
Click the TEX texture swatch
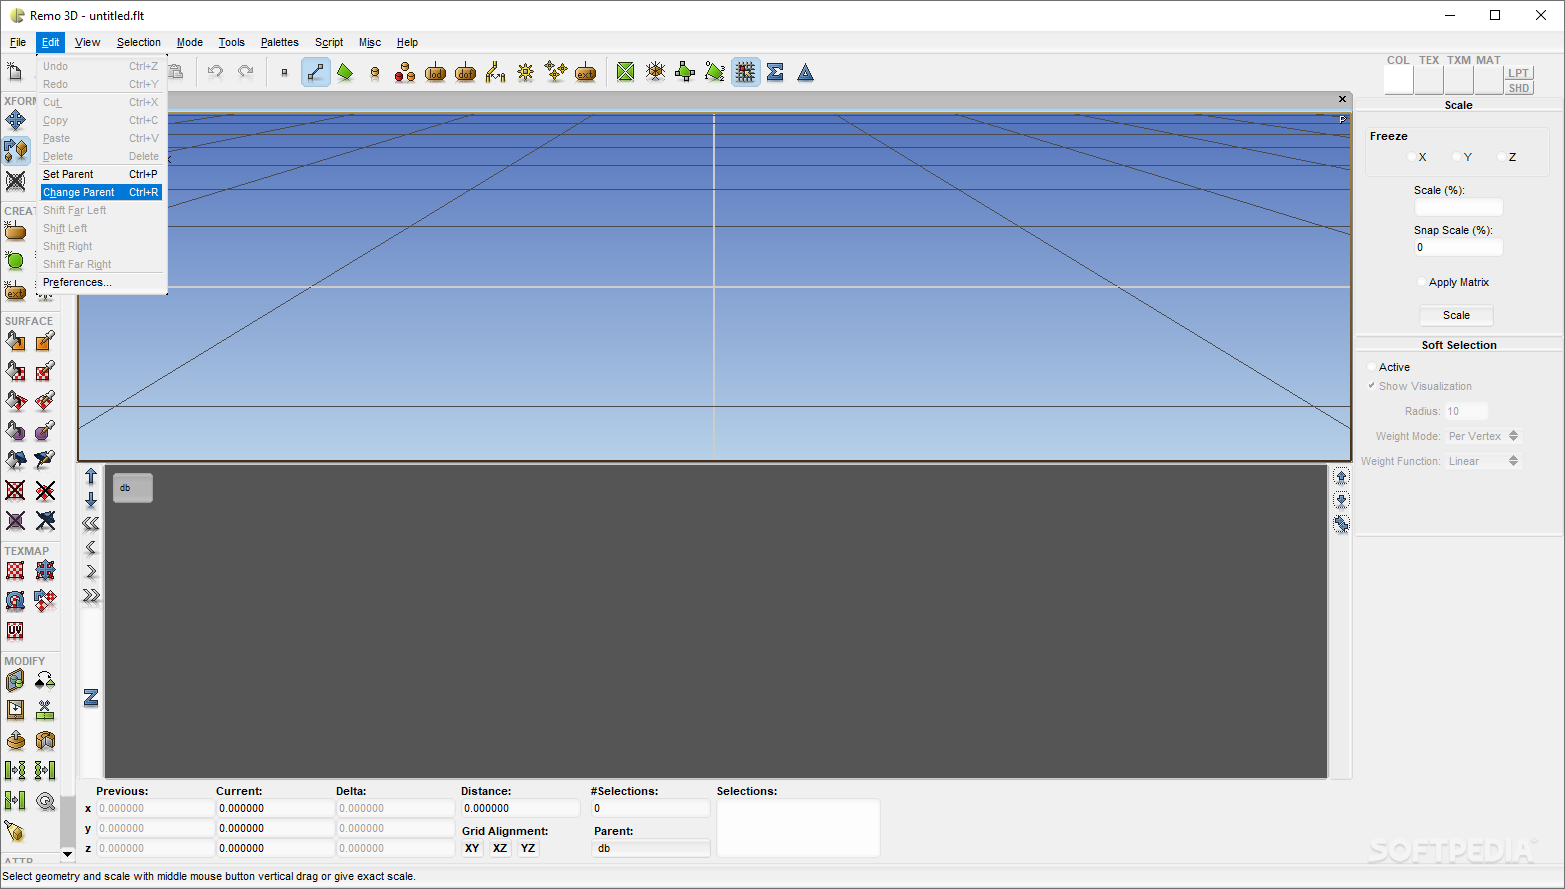pos(1429,80)
